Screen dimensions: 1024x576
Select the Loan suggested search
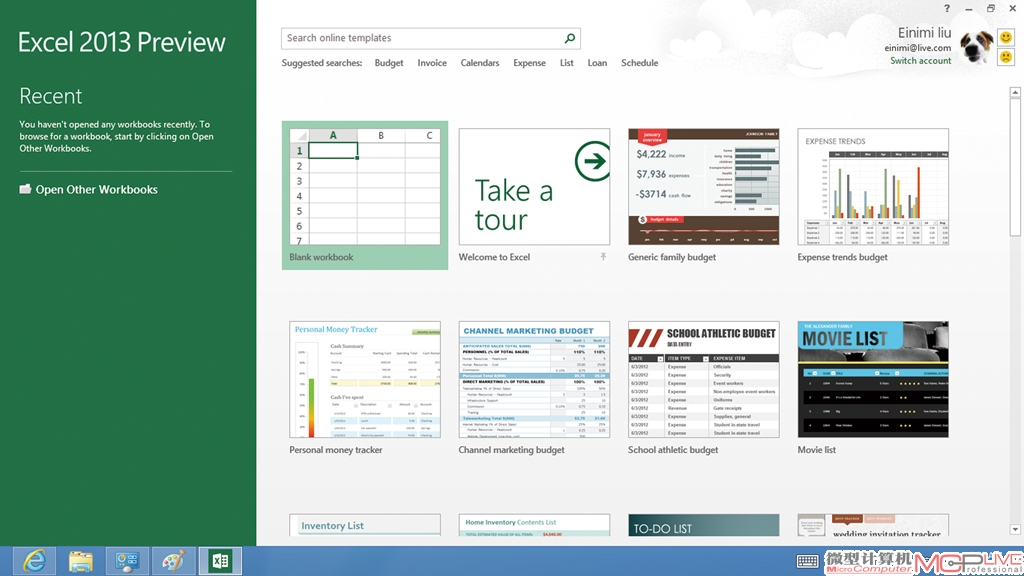[x=597, y=63]
